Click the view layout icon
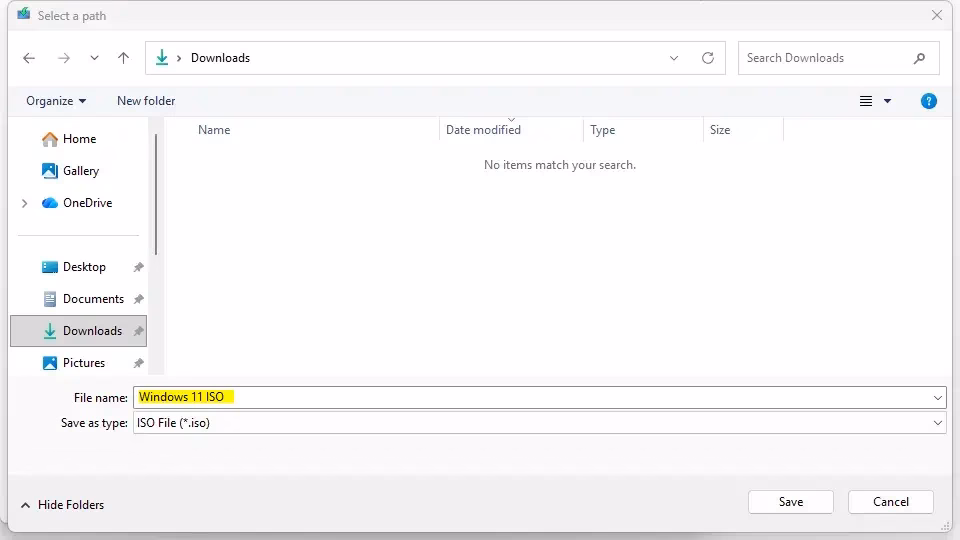 (866, 101)
